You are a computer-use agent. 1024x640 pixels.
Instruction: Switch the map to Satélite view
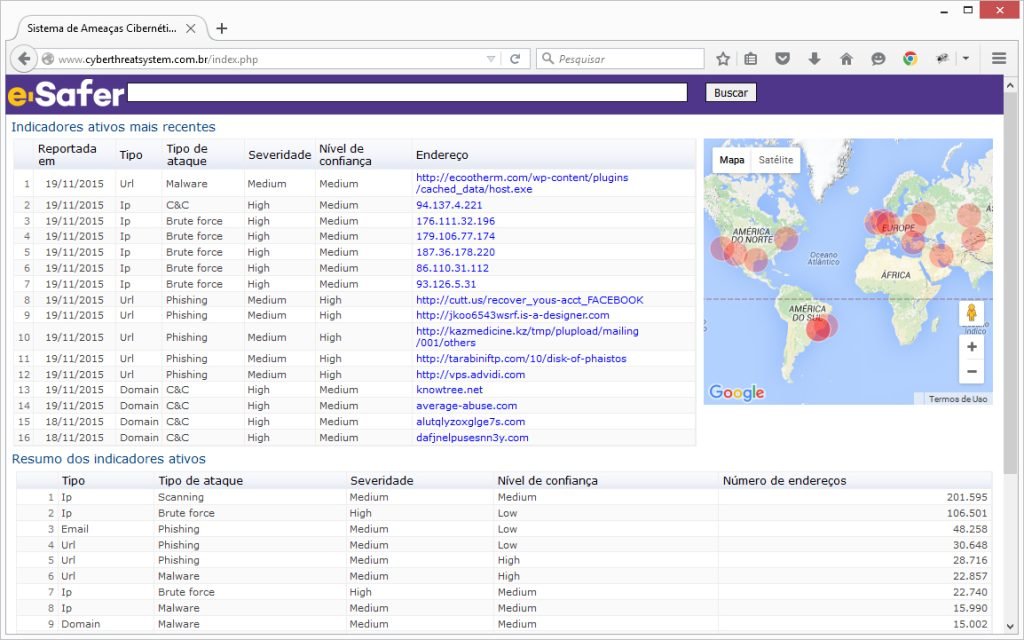pyautogui.click(x=775, y=160)
